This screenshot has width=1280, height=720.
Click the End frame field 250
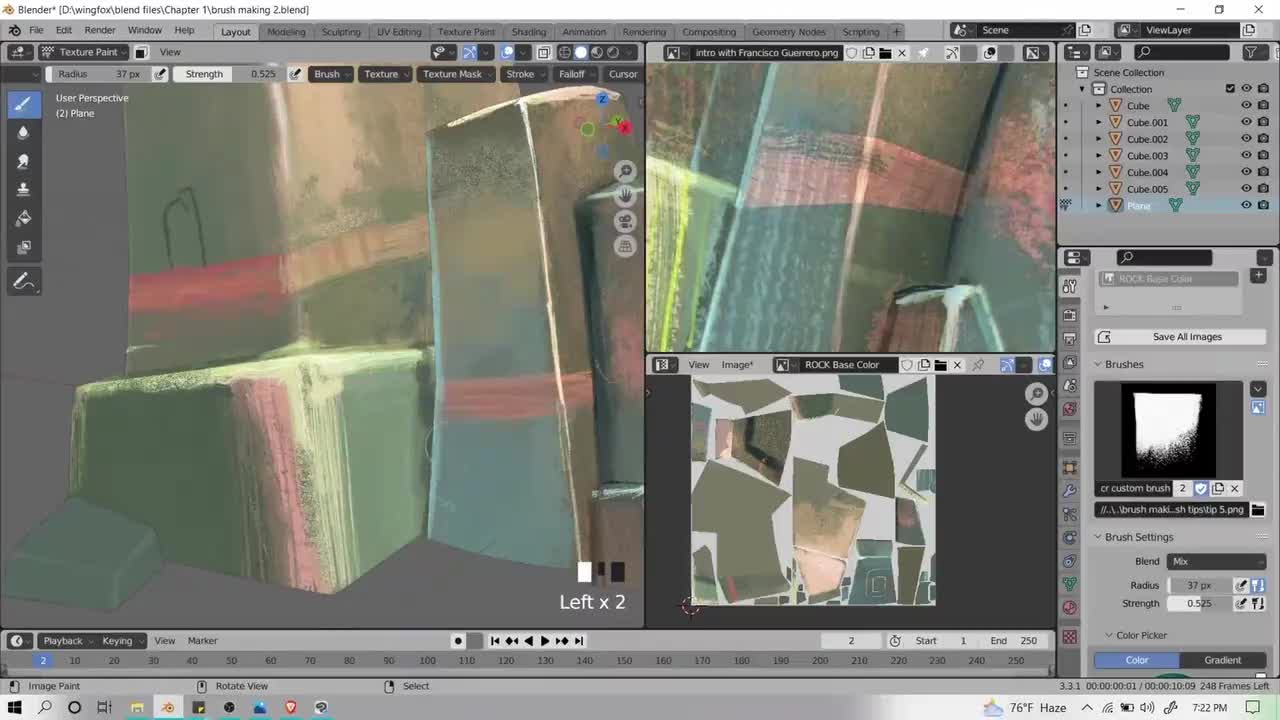point(1016,641)
